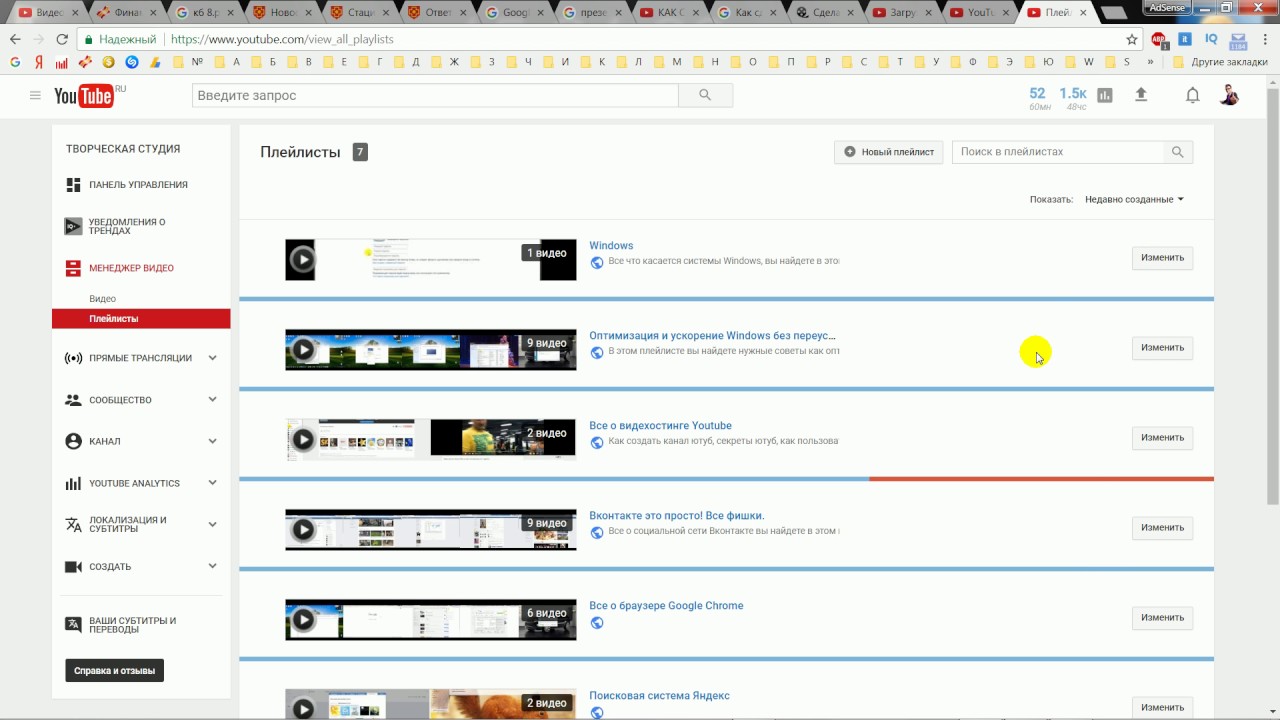The height and width of the screenshot is (720, 1280).
Task: Switch to the Google browser tab
Action: click(x=514, y=13)
